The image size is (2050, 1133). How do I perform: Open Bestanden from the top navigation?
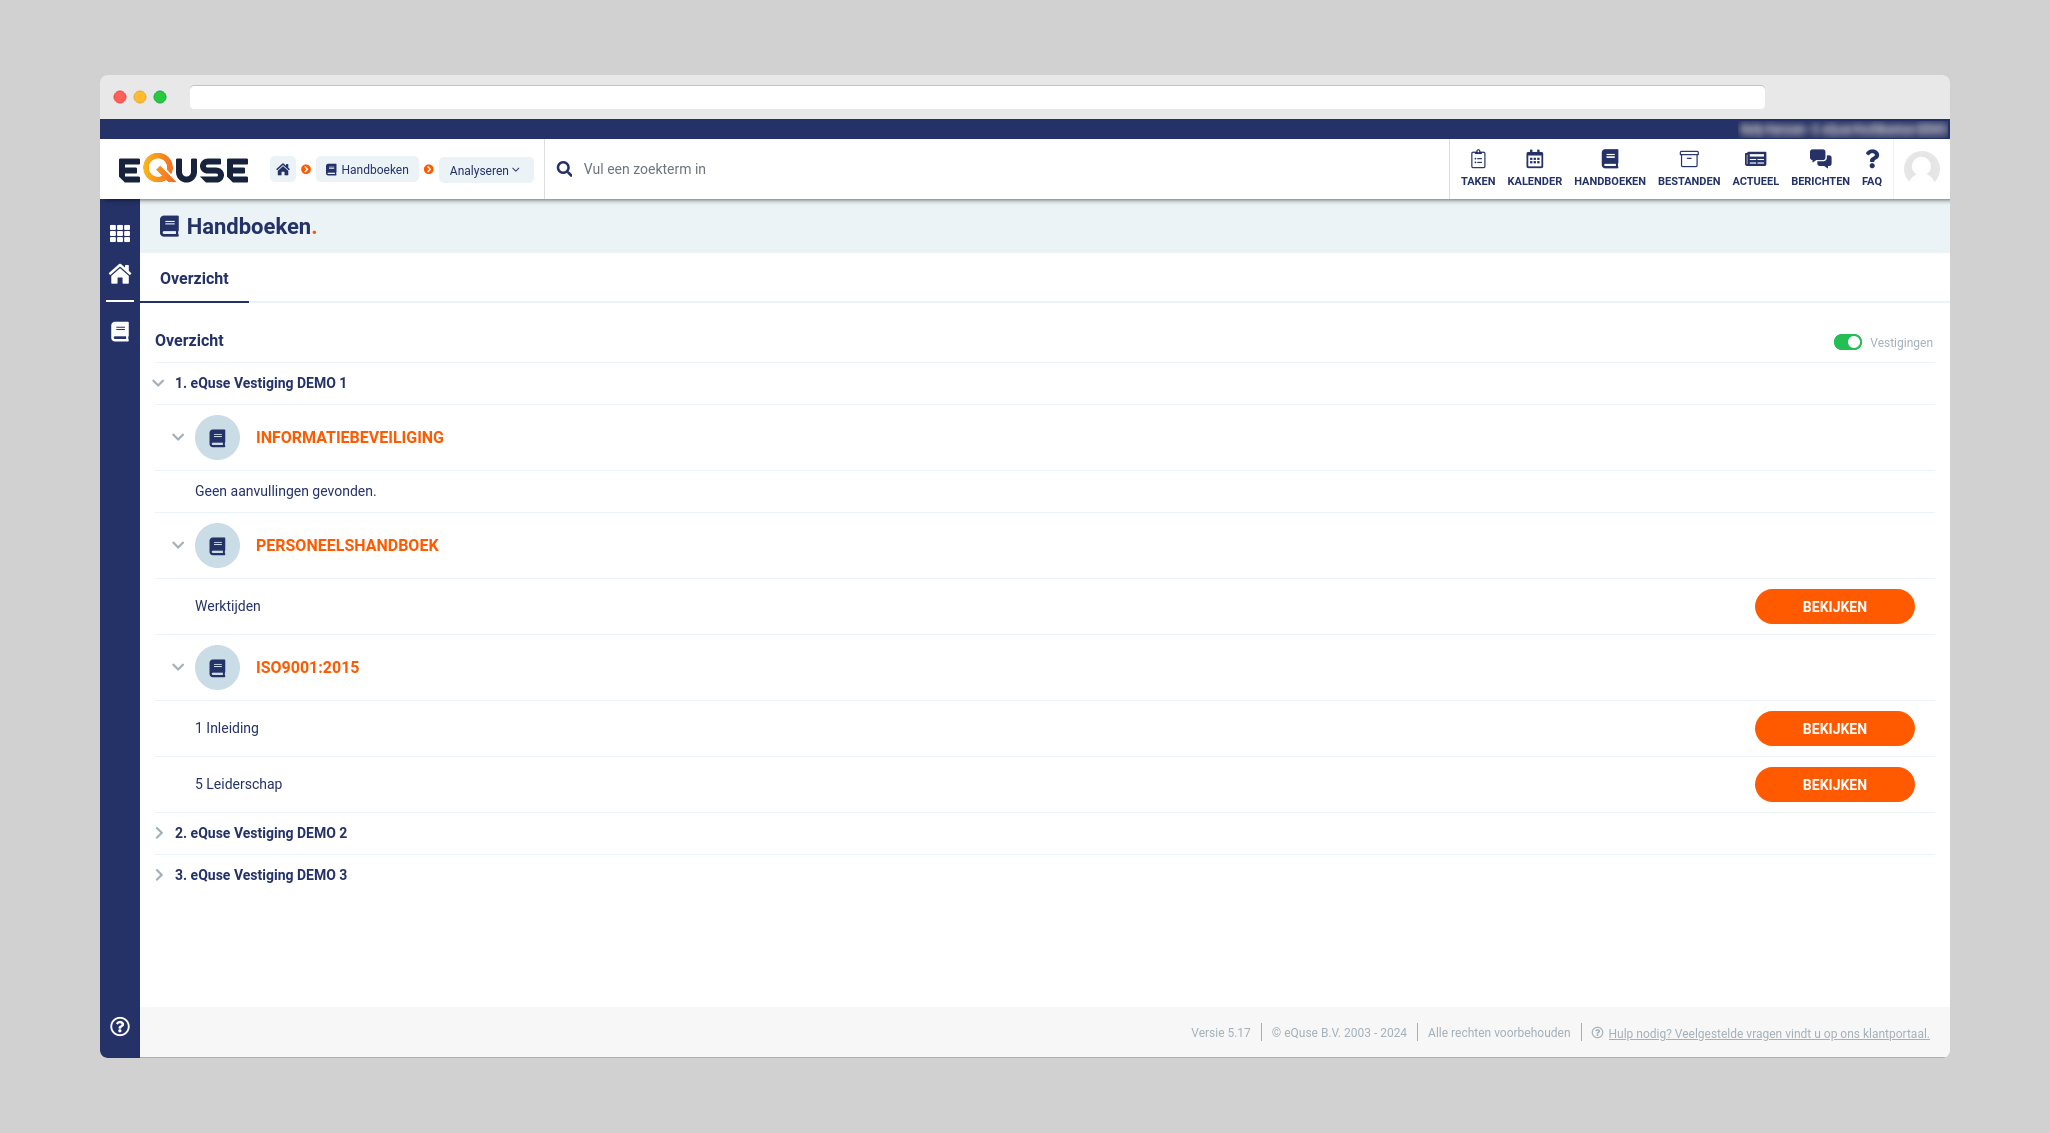pos(1688,168)
